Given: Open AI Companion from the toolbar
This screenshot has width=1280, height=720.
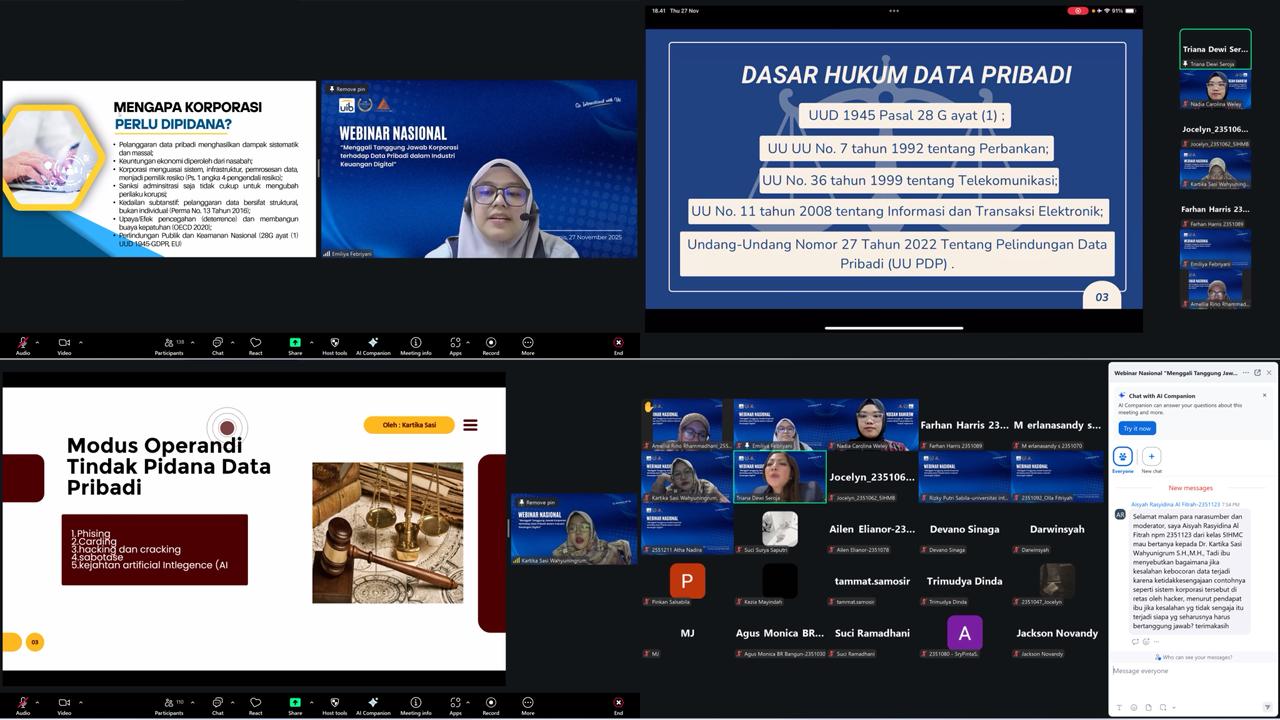Looking at the screenshot, I should pos(373,703).
